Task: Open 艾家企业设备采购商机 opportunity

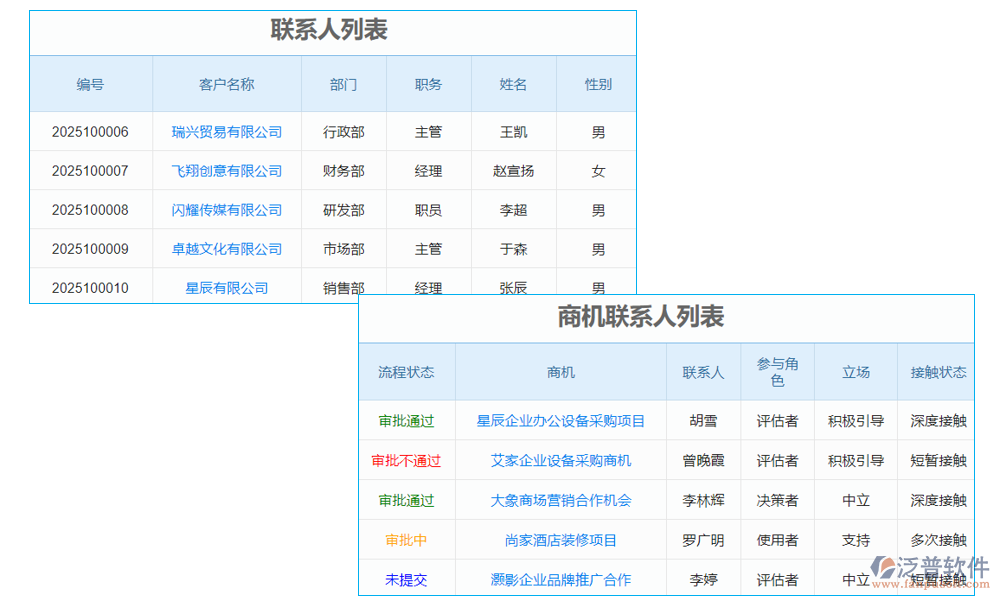Action: coord(561,460)
